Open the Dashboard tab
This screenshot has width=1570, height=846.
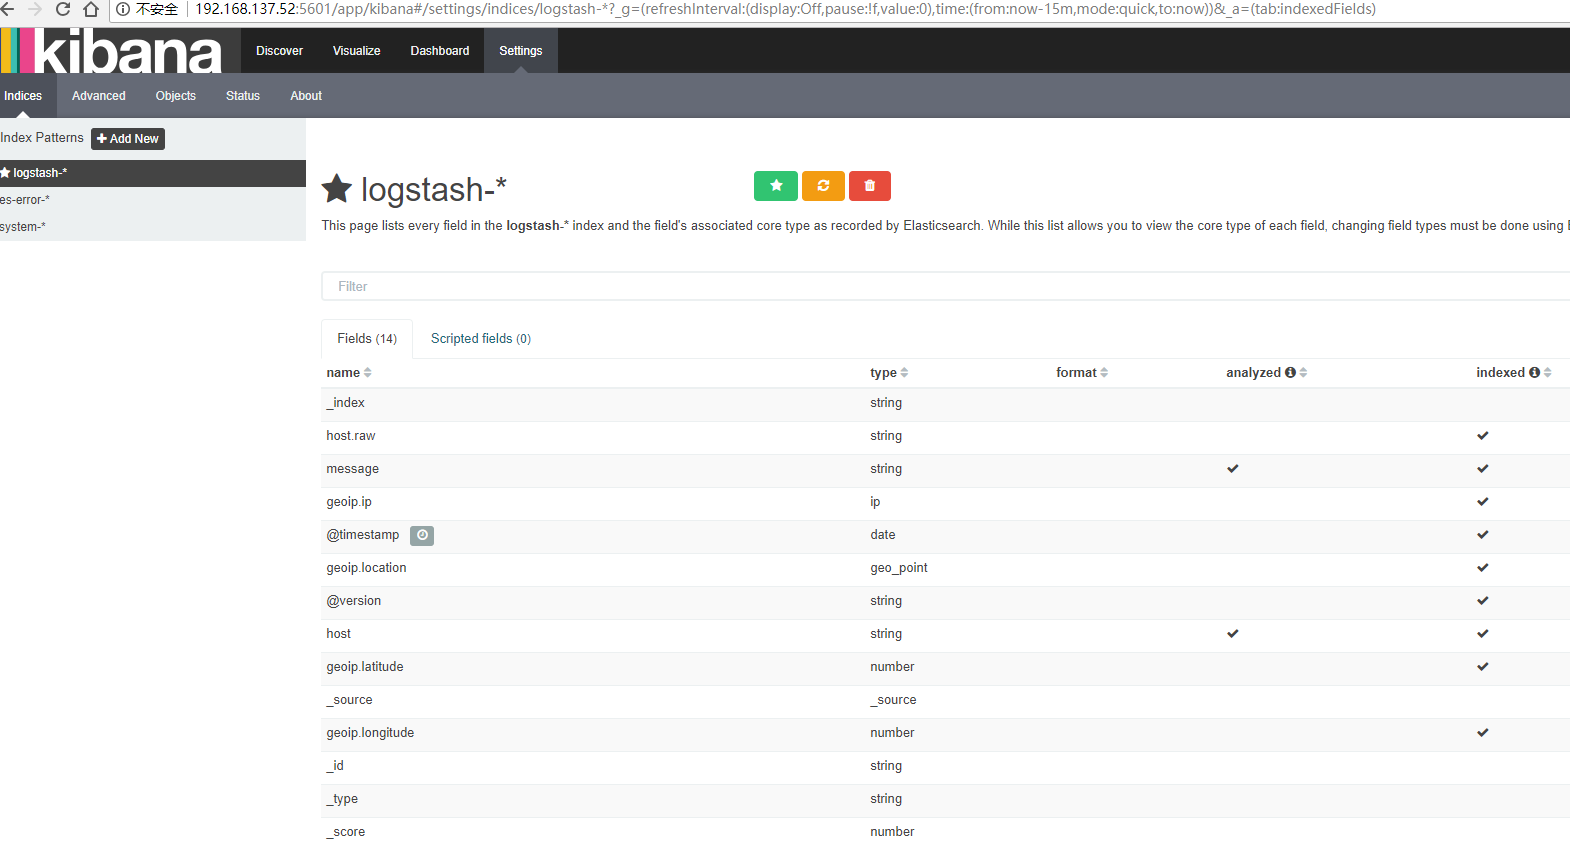[439, 51]
